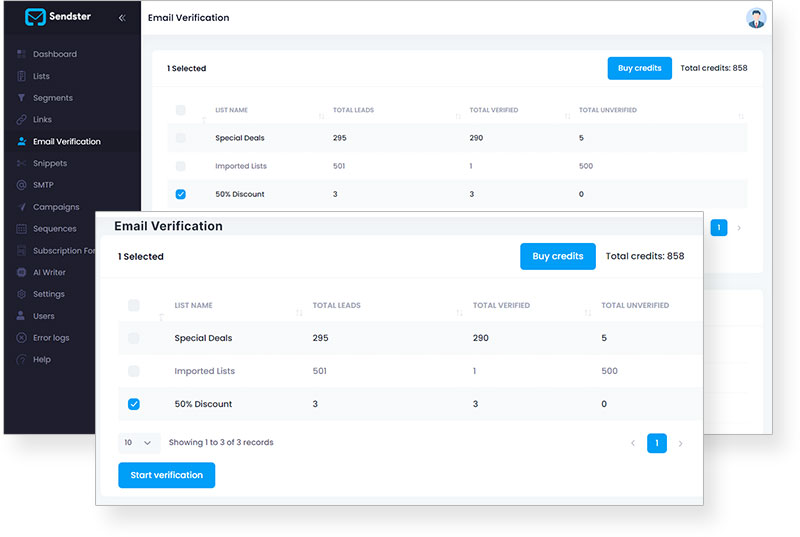Sort by LIST NAME in front panel

(x=193, y=305)
